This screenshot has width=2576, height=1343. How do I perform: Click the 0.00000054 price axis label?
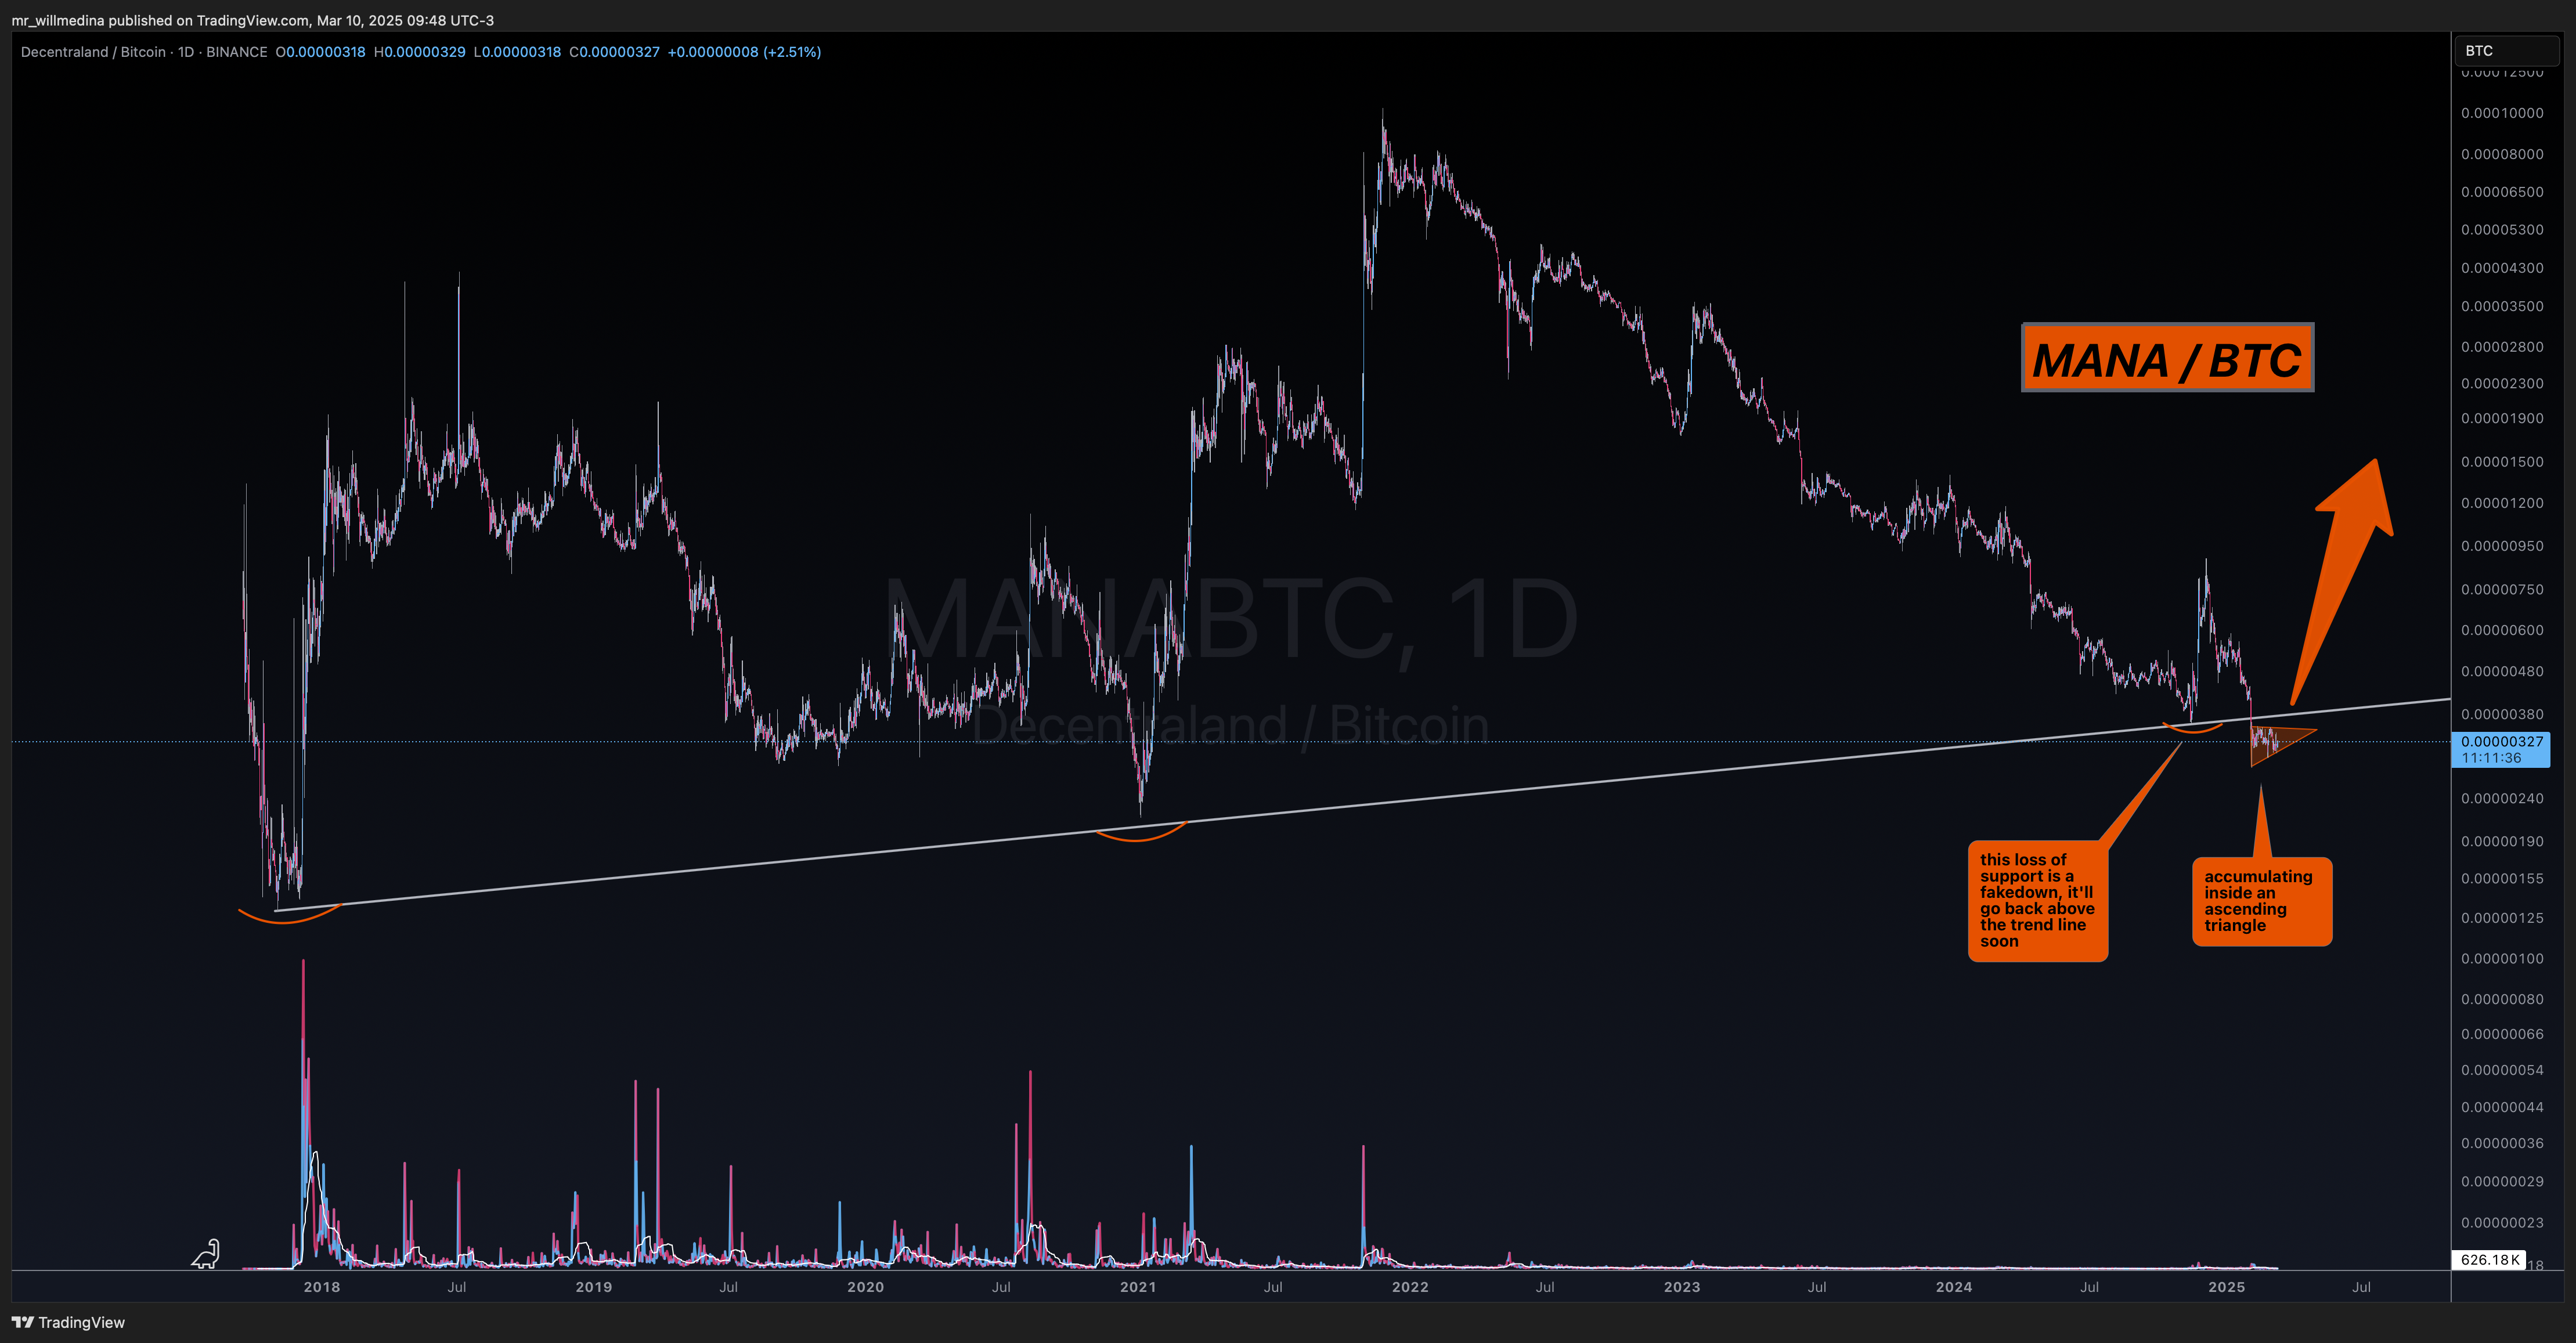(2502, 1071)
